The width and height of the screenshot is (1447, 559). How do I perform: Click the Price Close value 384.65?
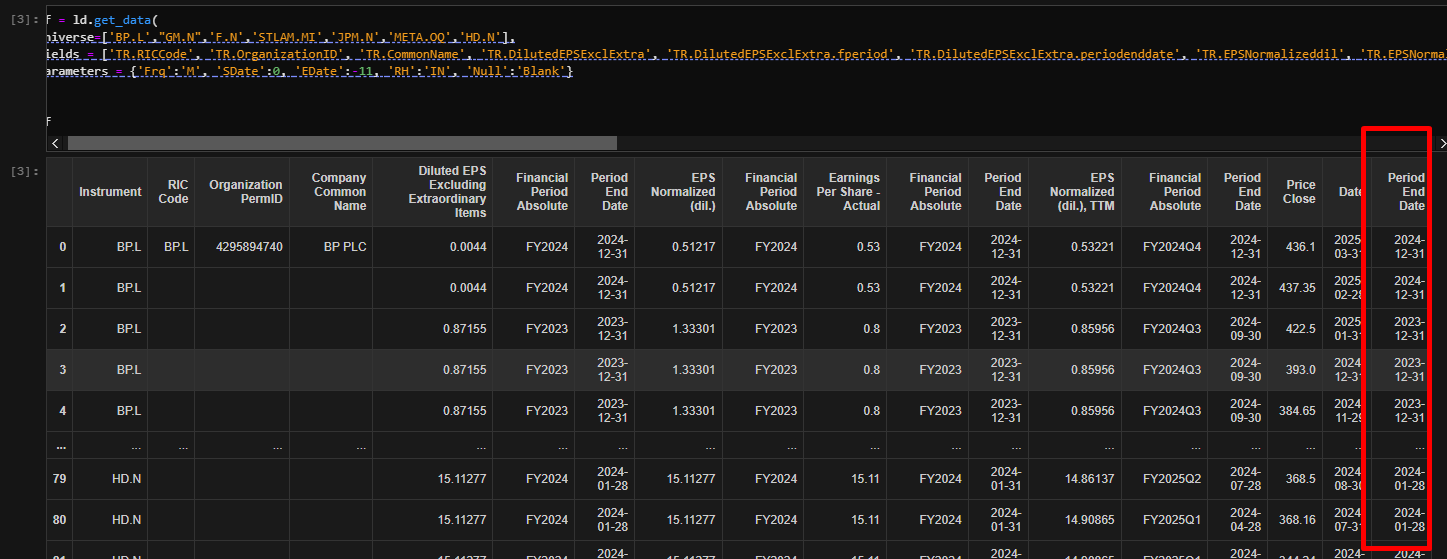[1294, 411]
